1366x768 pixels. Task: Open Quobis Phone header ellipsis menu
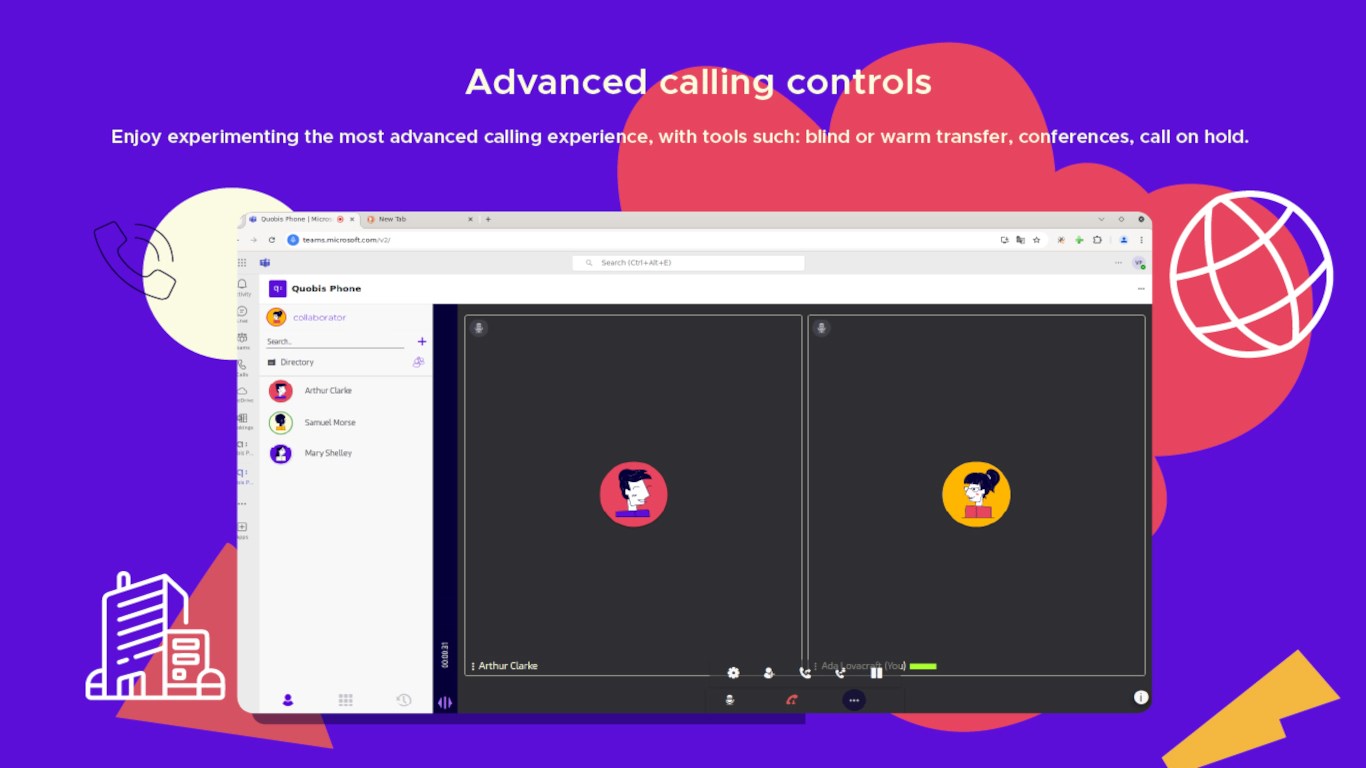1141,288
